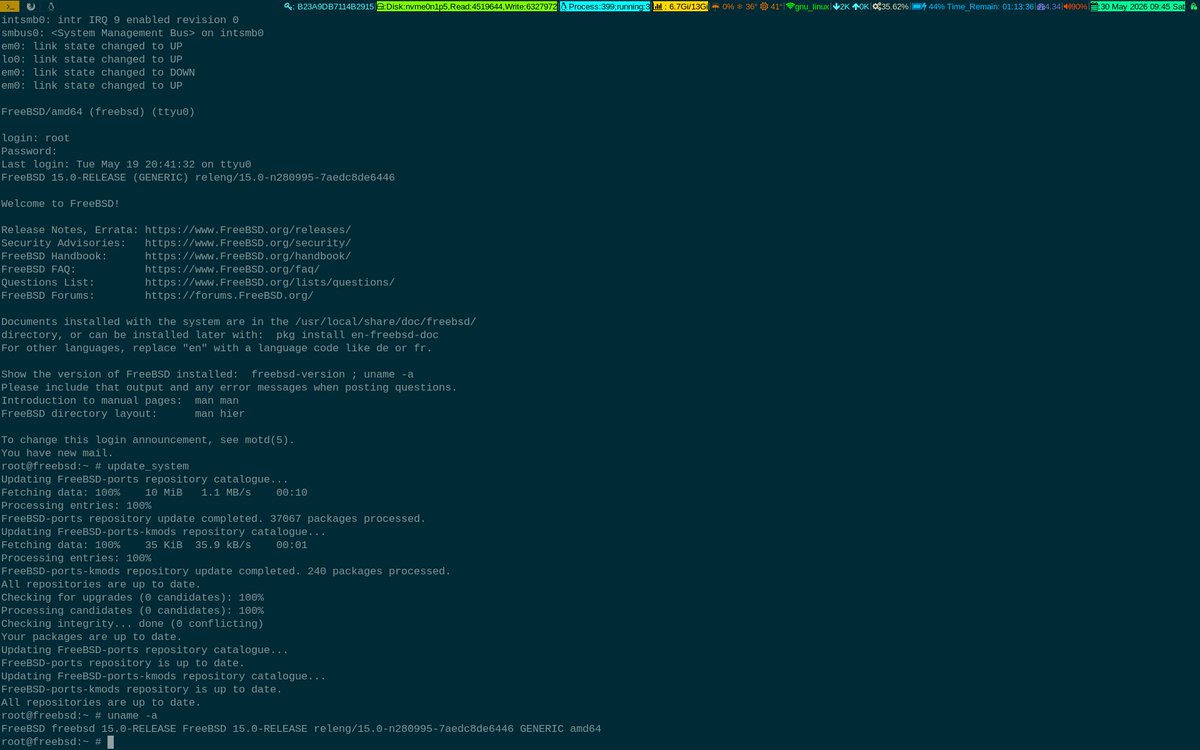Click 'To change this login announcement, see motd(5)' line
The width and height of the screenshot is (1200, 750).
(x=148, y=440)
